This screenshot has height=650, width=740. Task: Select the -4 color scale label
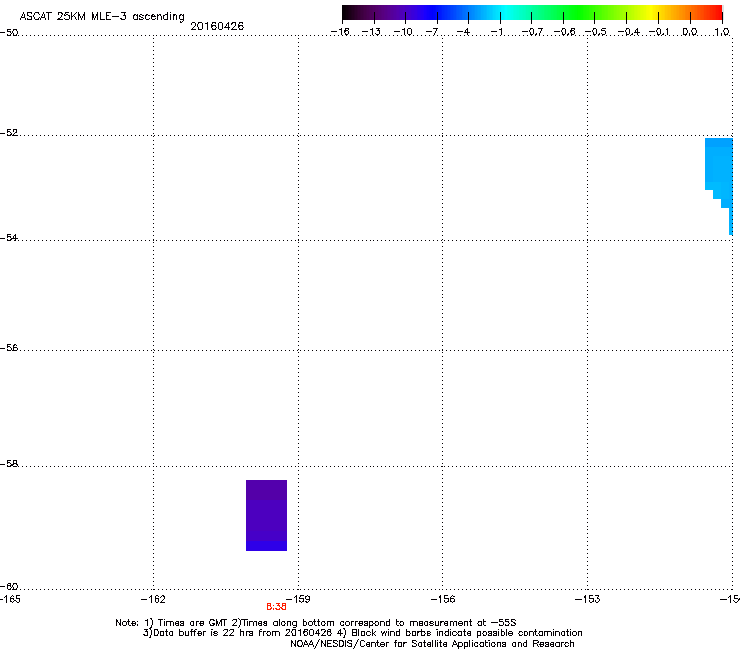tap(463, 32)
